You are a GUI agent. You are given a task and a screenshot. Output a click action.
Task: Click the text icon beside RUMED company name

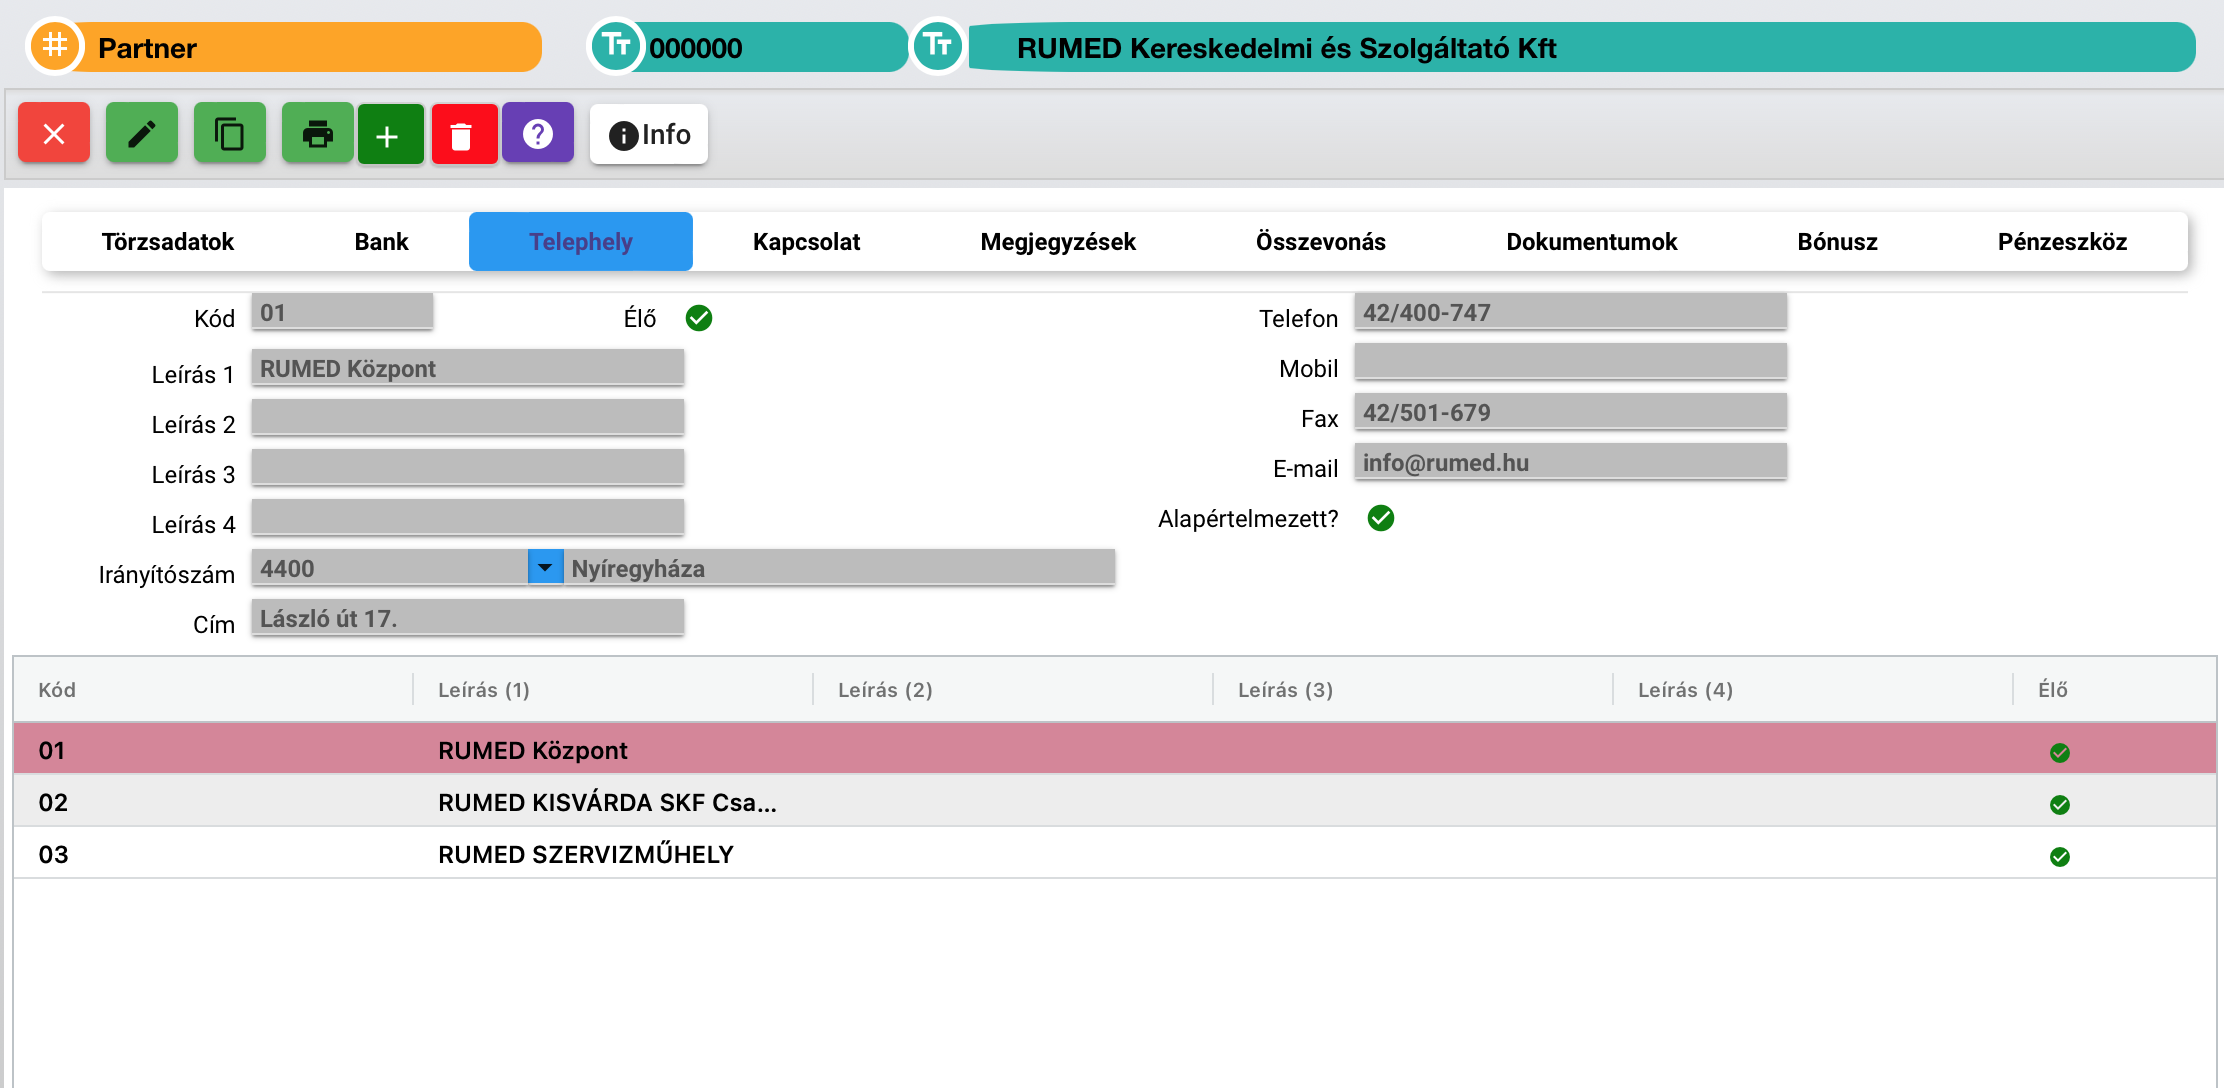(x=938, y=46)
